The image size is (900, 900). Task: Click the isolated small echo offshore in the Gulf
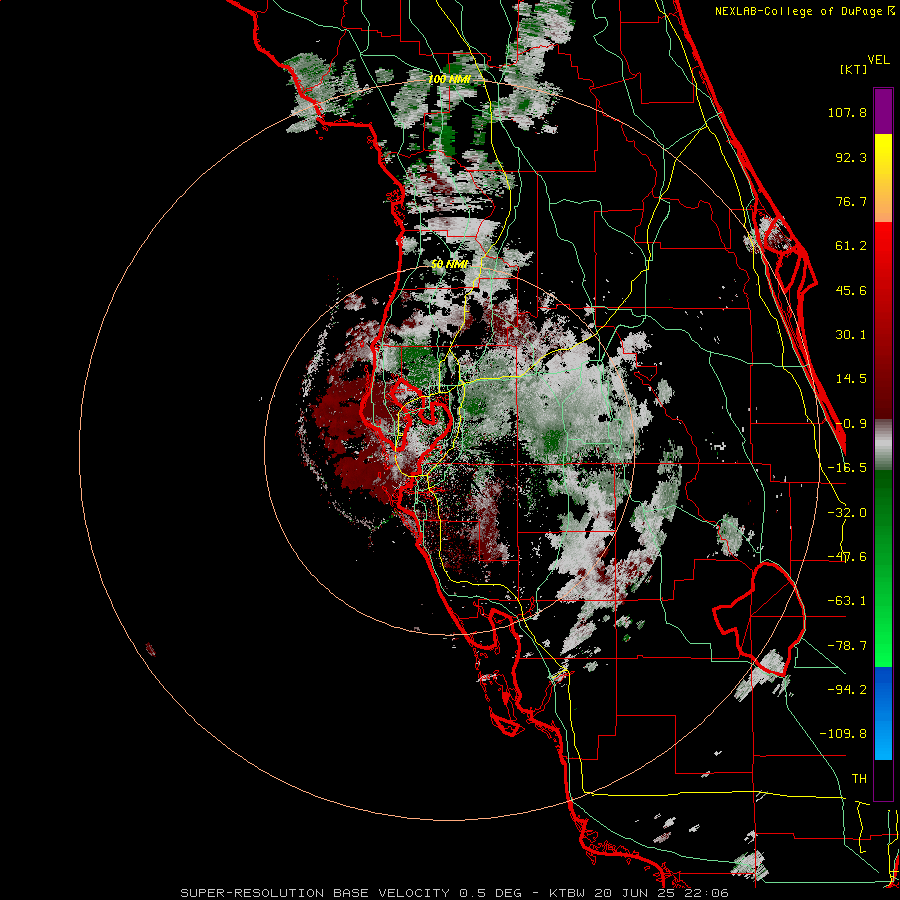pyautogui.click(x=150, y=650)
